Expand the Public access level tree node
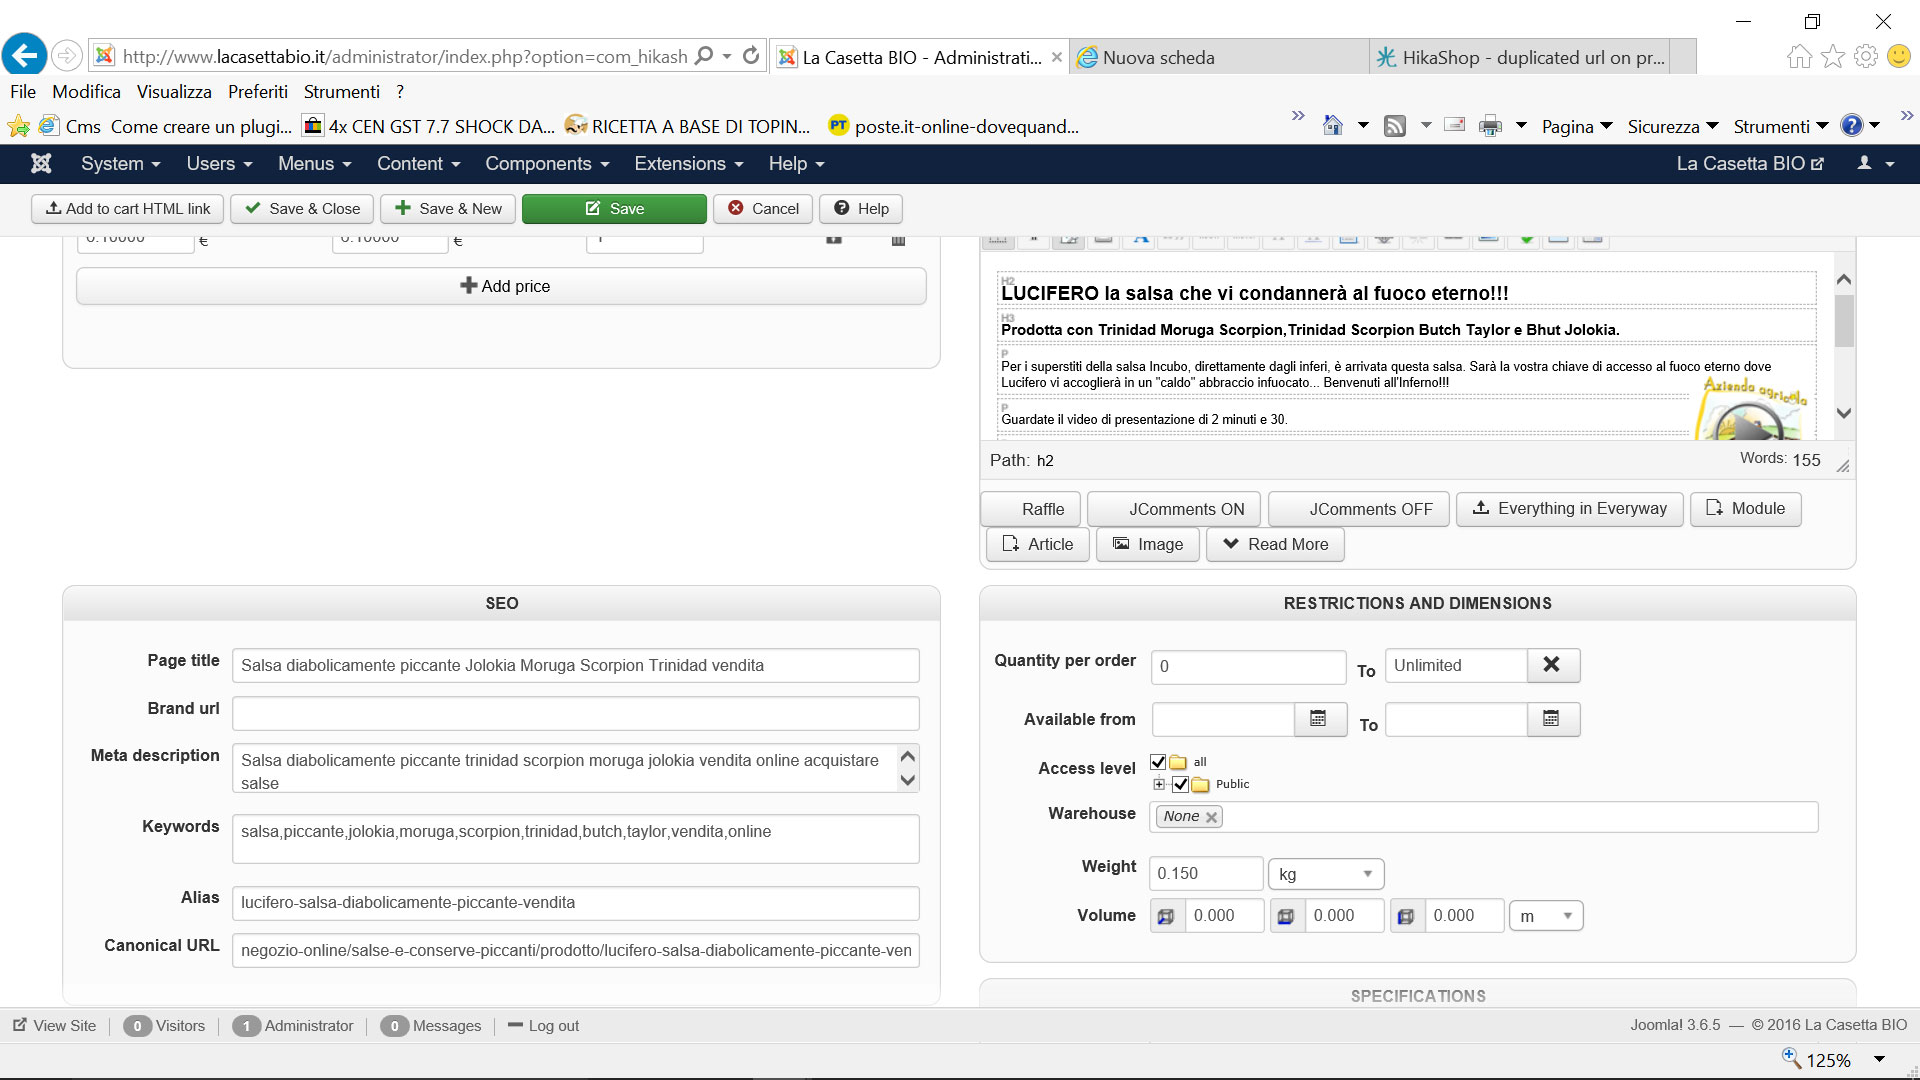 pyautogui.click(x=1159, y=784)
